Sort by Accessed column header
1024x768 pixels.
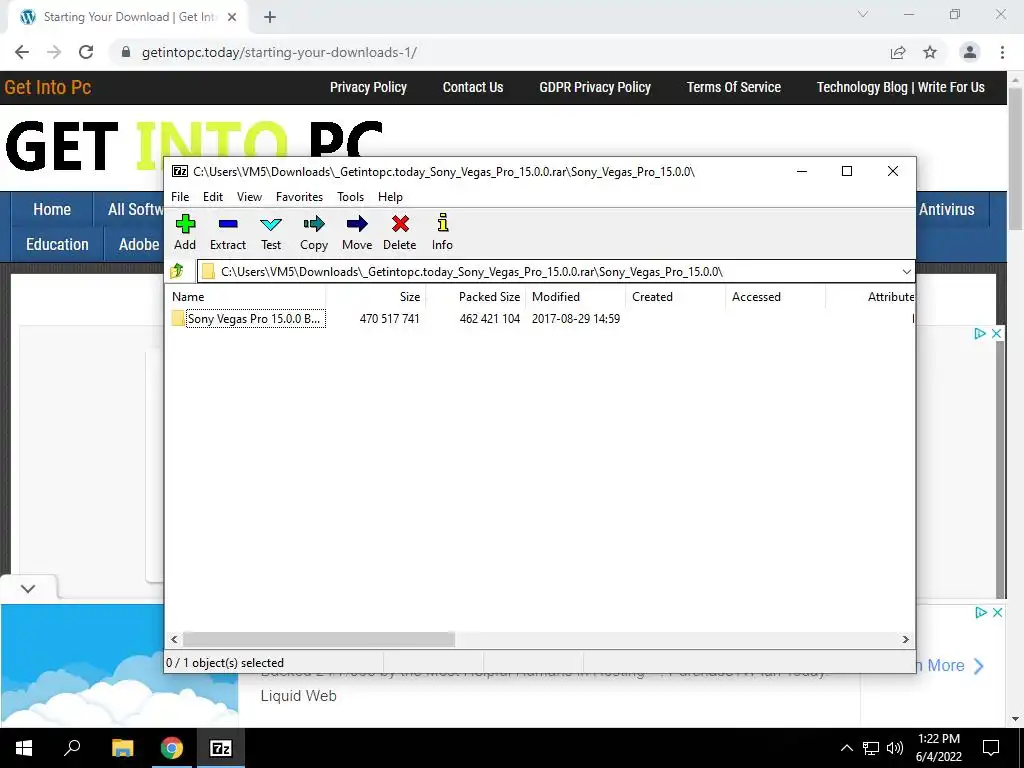776,296
